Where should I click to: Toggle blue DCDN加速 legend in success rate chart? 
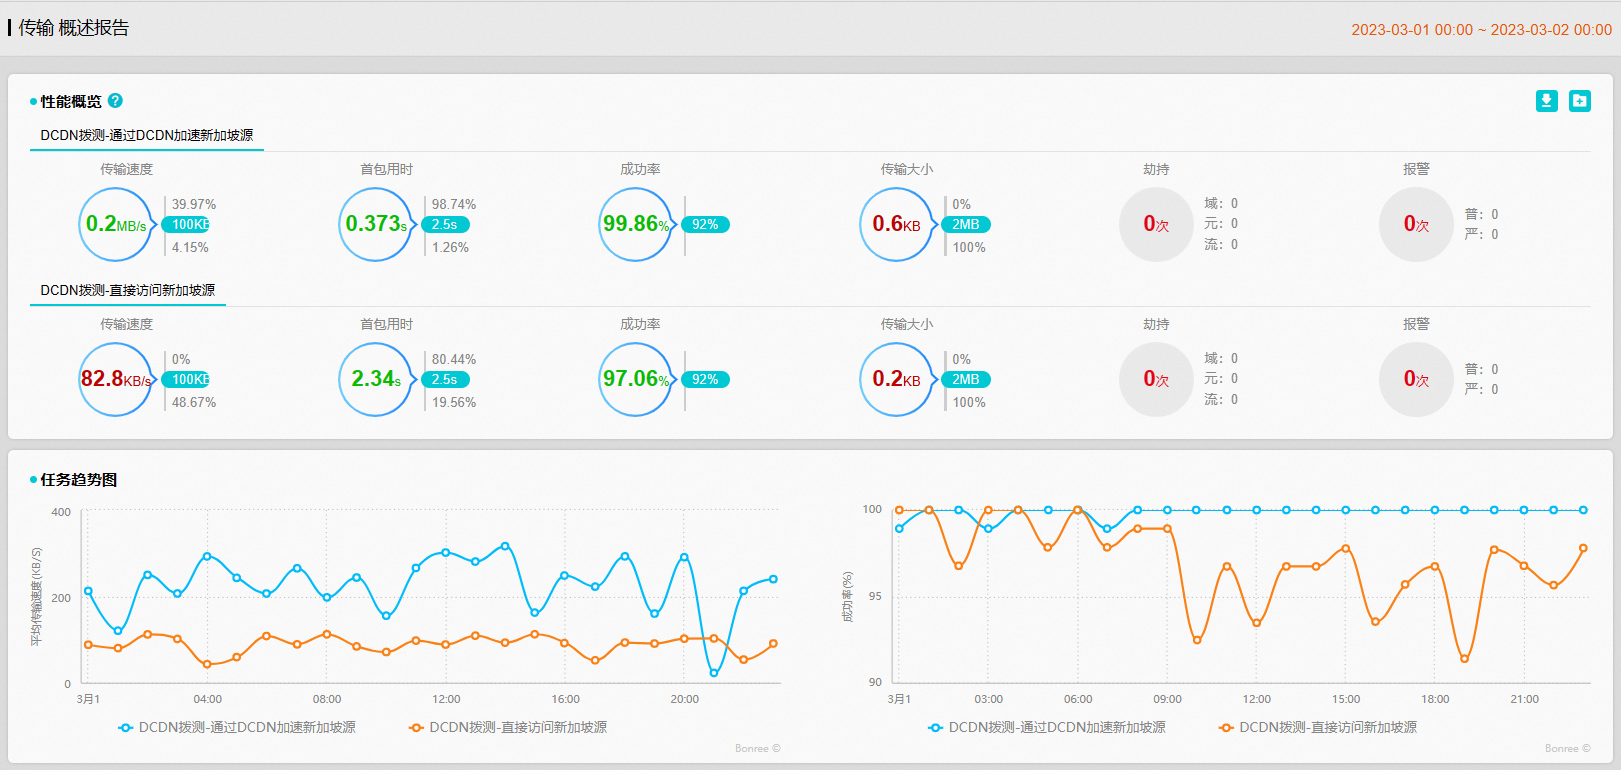(x=1047, y=727)
